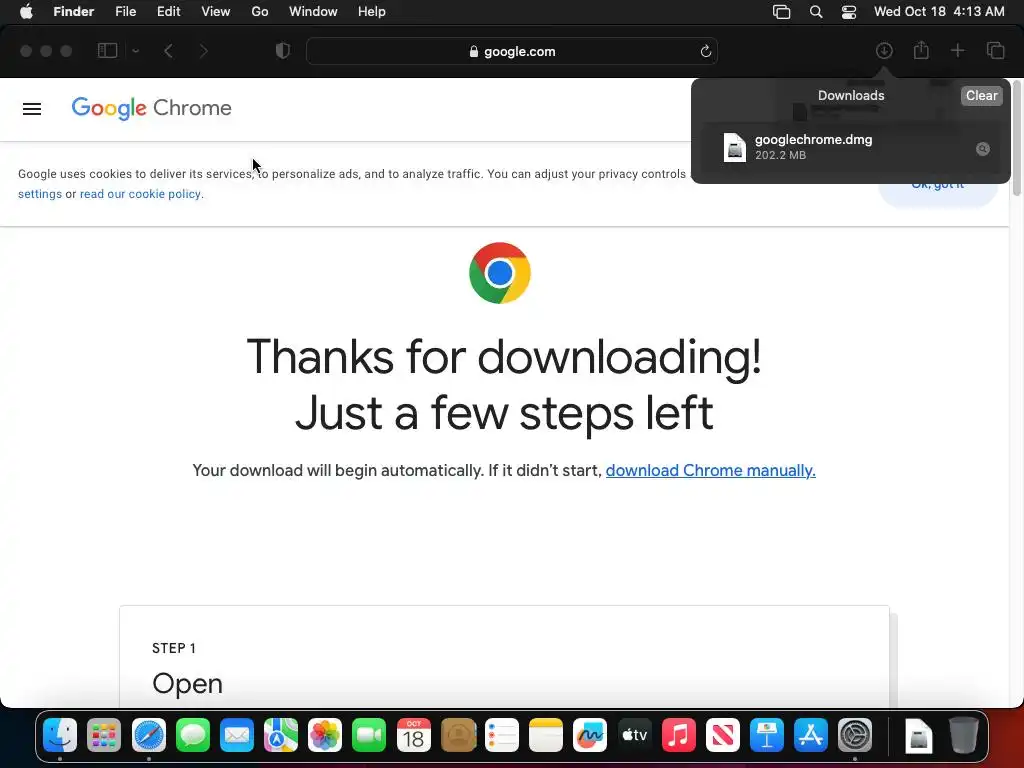Reveal googlechrome.dmg in Finder with magnifier icon

tap(983, 149)
